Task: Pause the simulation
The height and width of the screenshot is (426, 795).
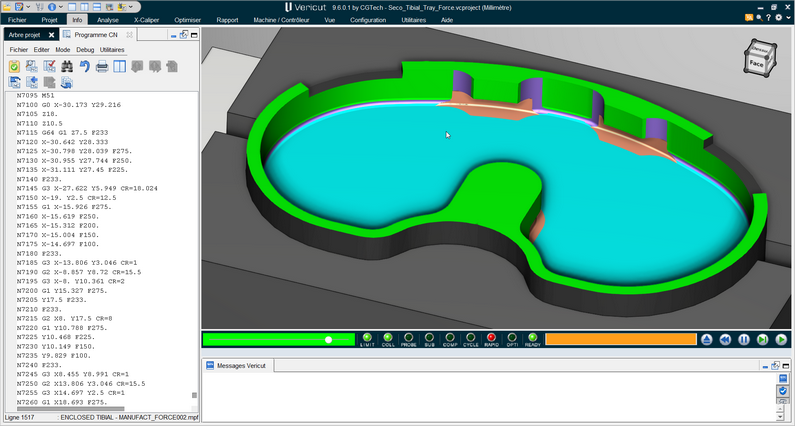Action: tap(744, 340)
